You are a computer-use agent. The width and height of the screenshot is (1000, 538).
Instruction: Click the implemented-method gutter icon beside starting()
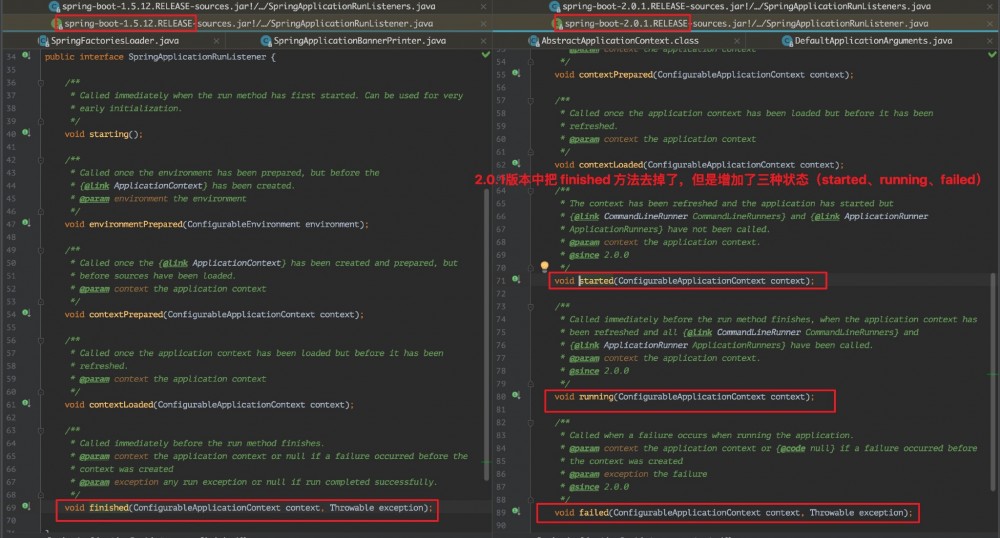click(x=26, y=133)
